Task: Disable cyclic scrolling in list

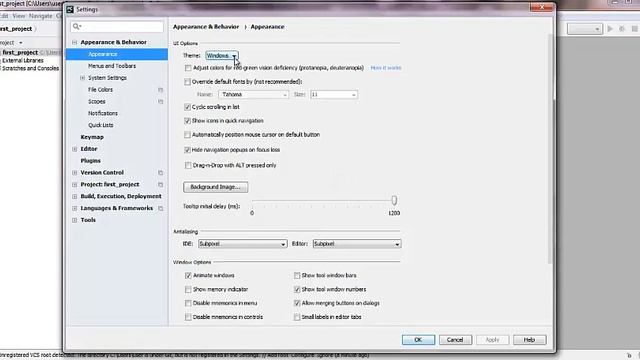Action: point(187,107)
